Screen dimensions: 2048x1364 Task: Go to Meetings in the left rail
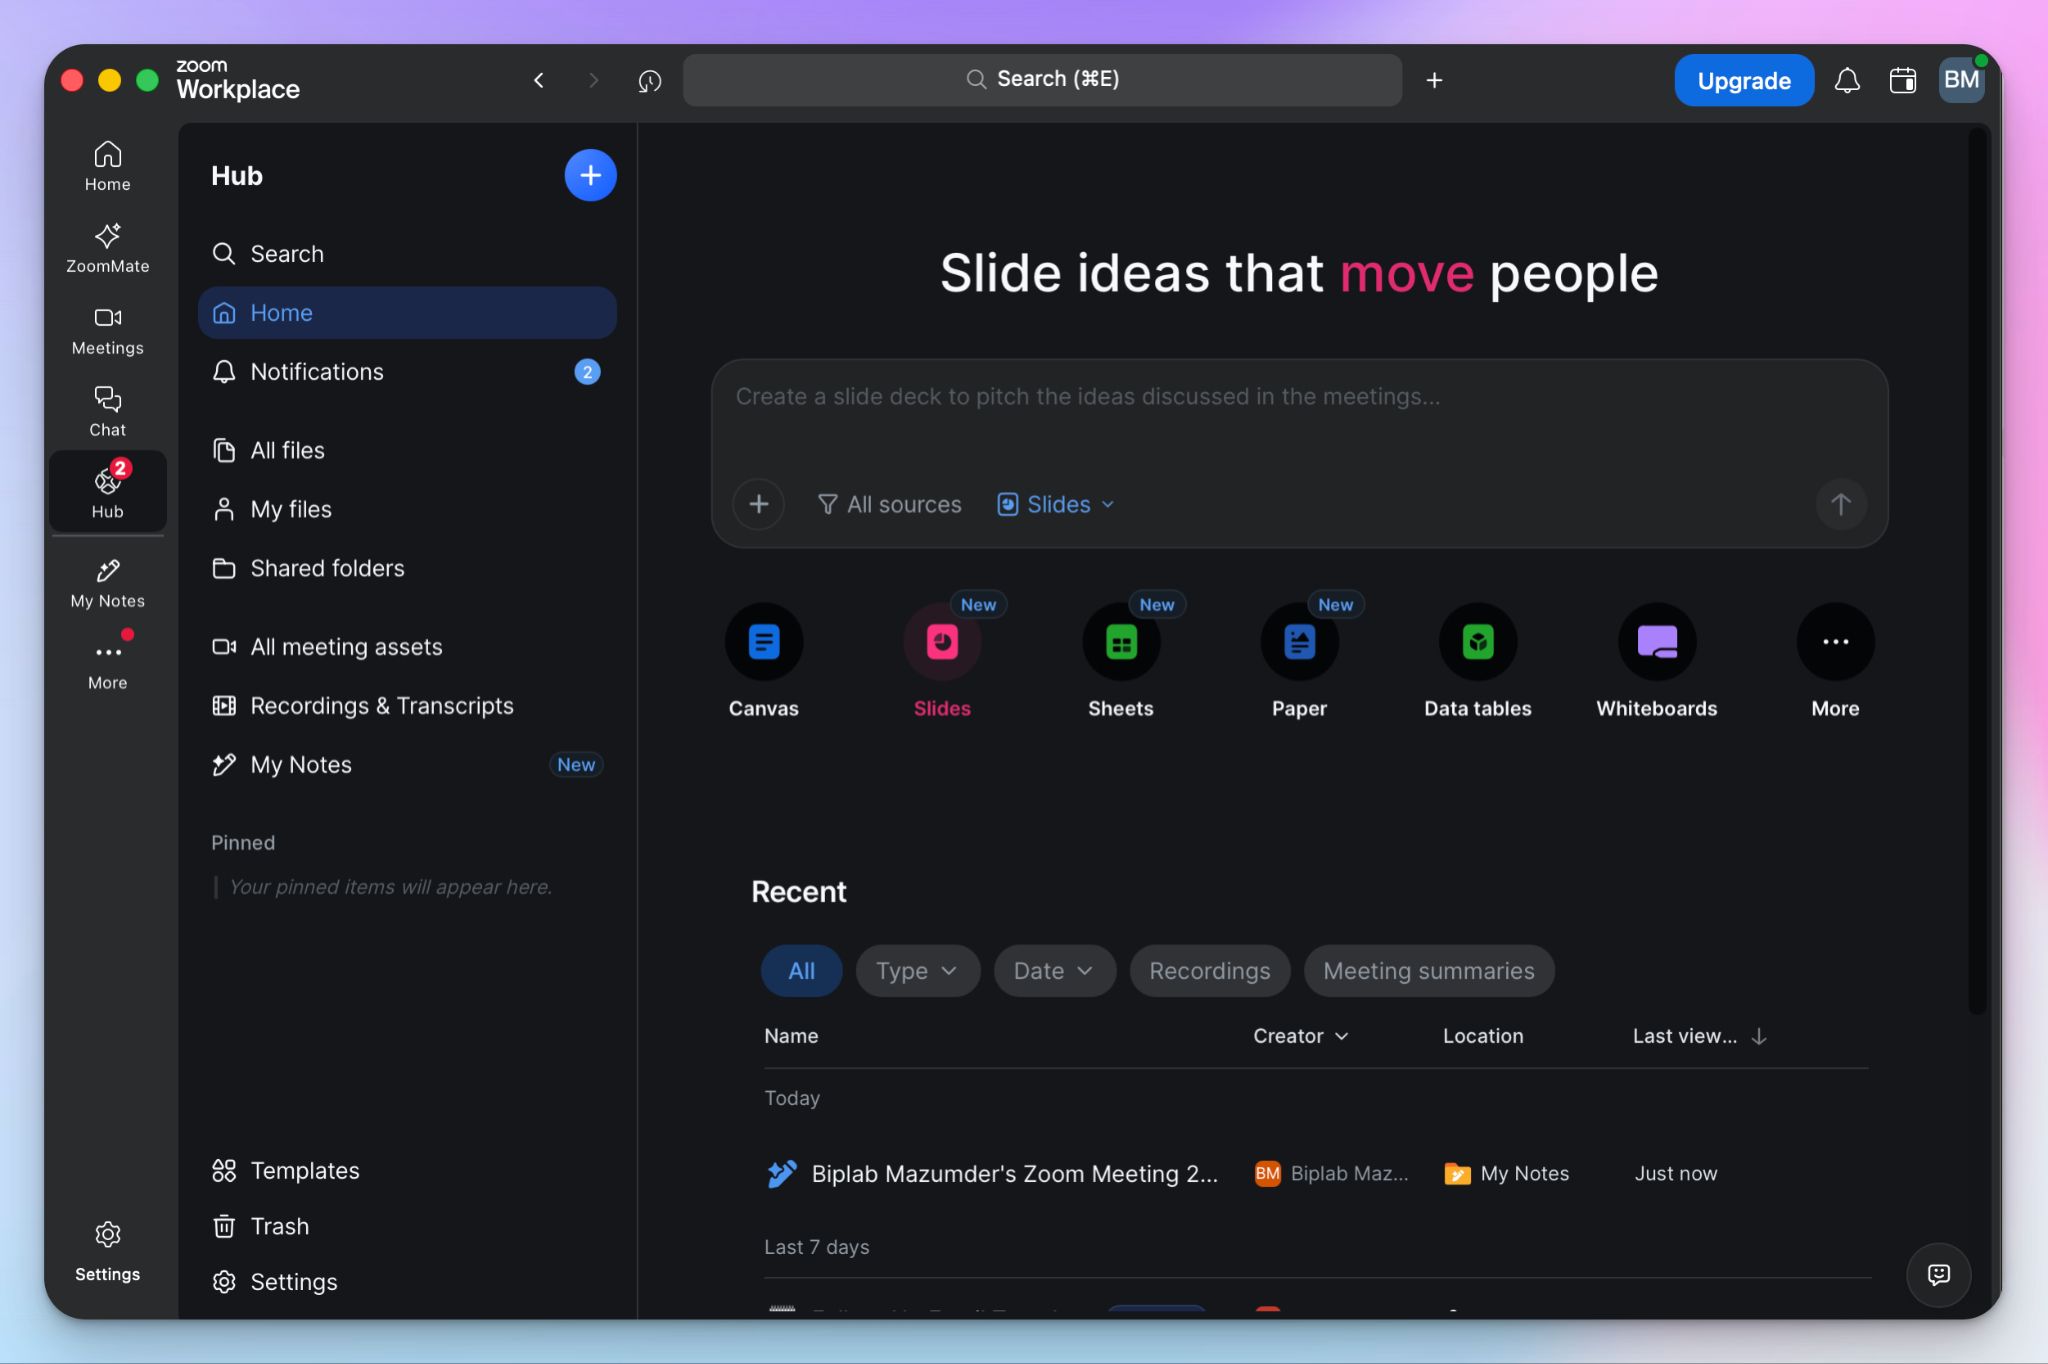tap(107, 330)
